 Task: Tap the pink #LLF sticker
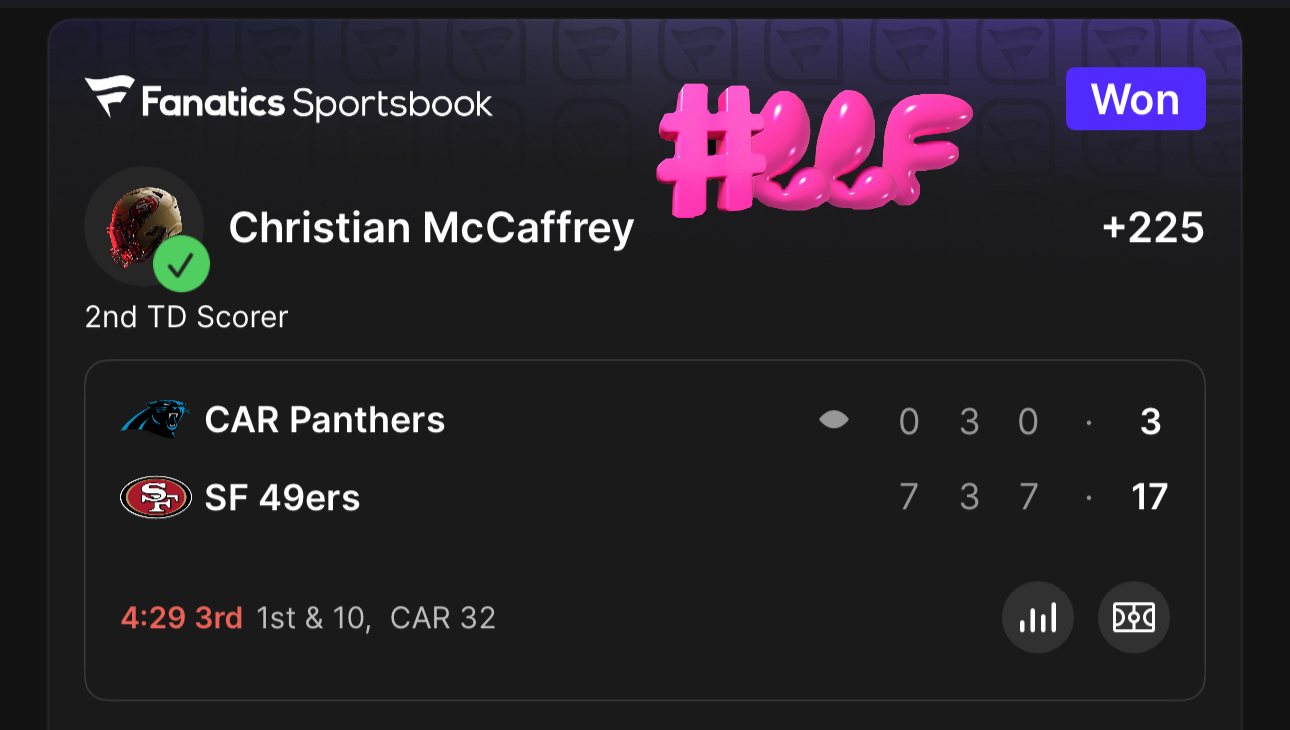[x=814, y=148]
